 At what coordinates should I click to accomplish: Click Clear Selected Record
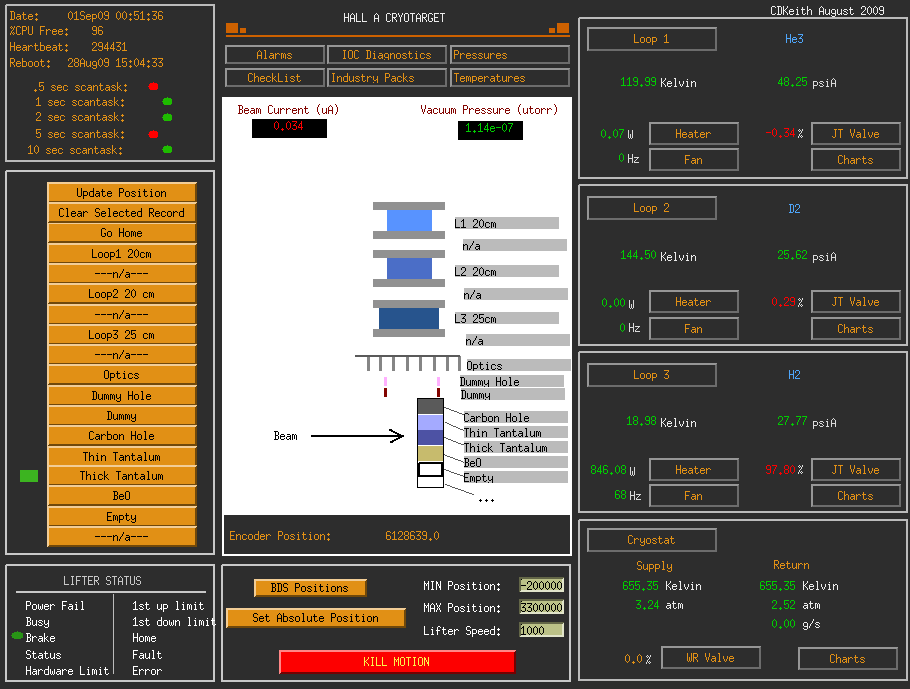point(122,212)
